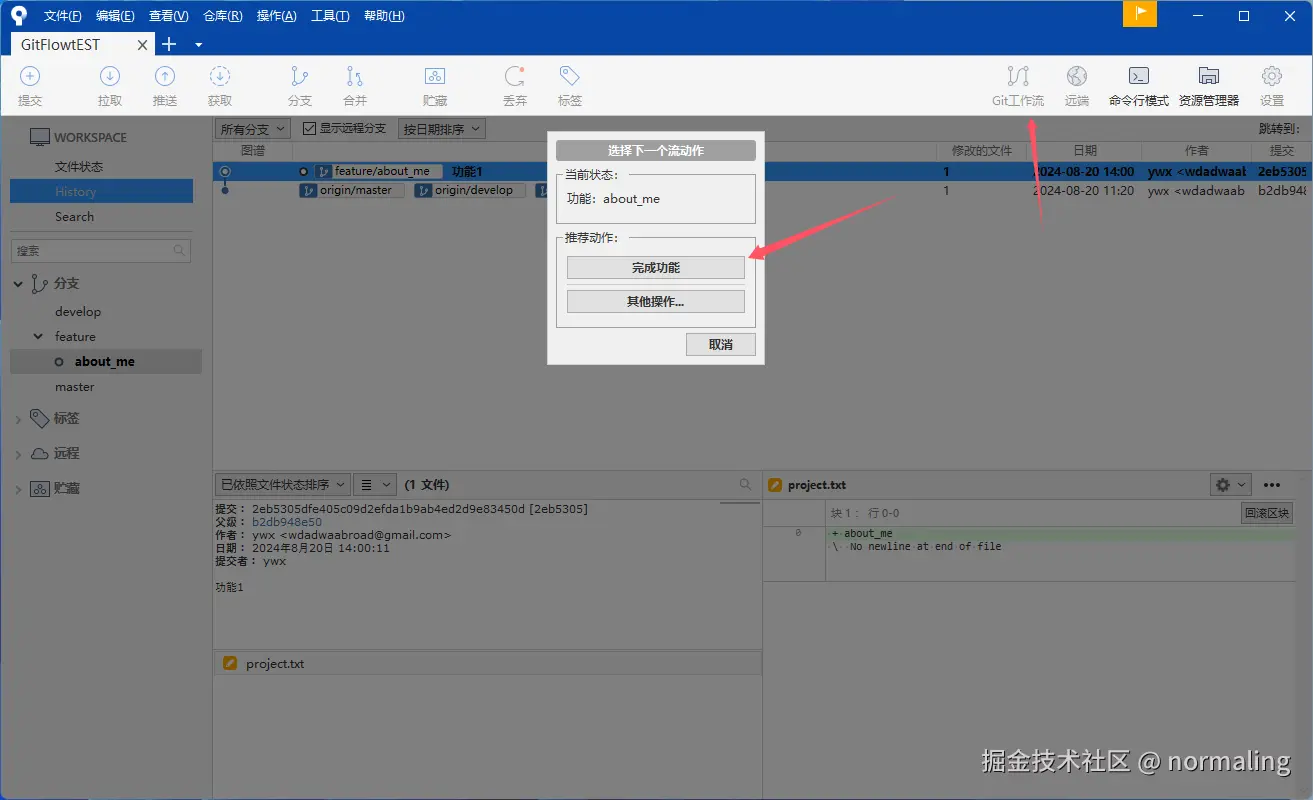Open the 文件(F) menu
This screenshot has height=800, width=1313.
click(x=63, y=16)
